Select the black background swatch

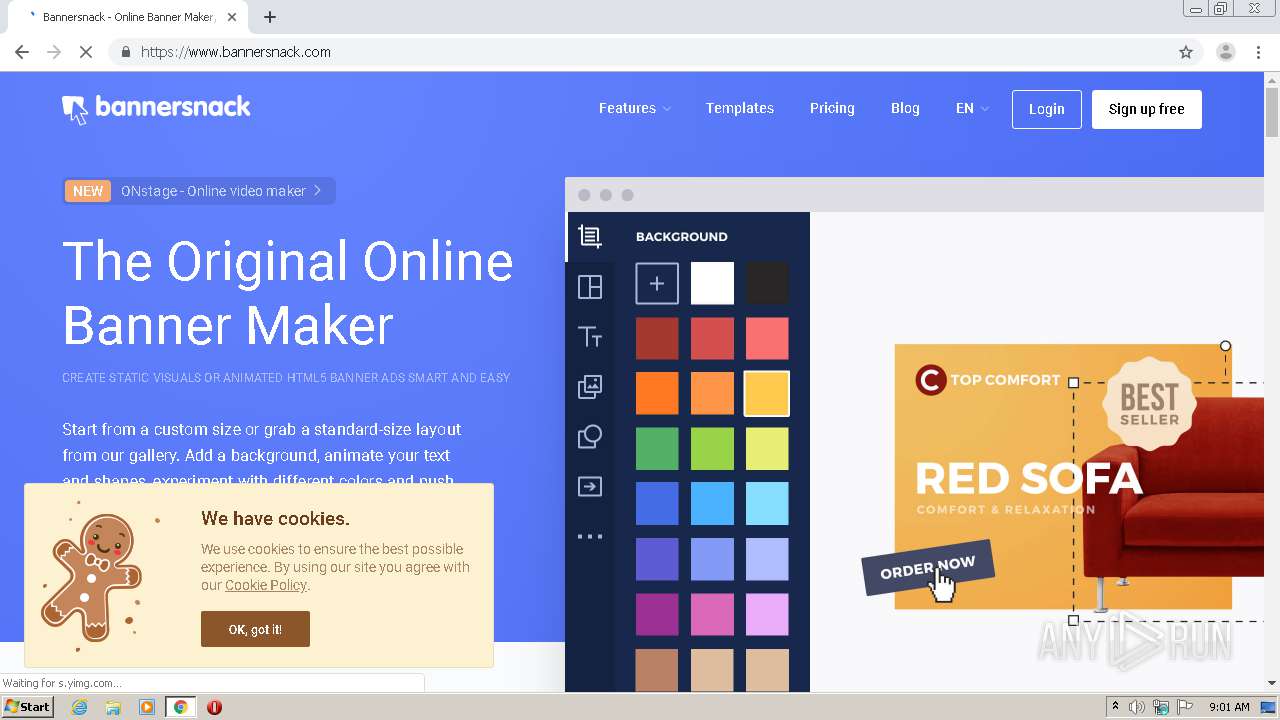point(767,284)
